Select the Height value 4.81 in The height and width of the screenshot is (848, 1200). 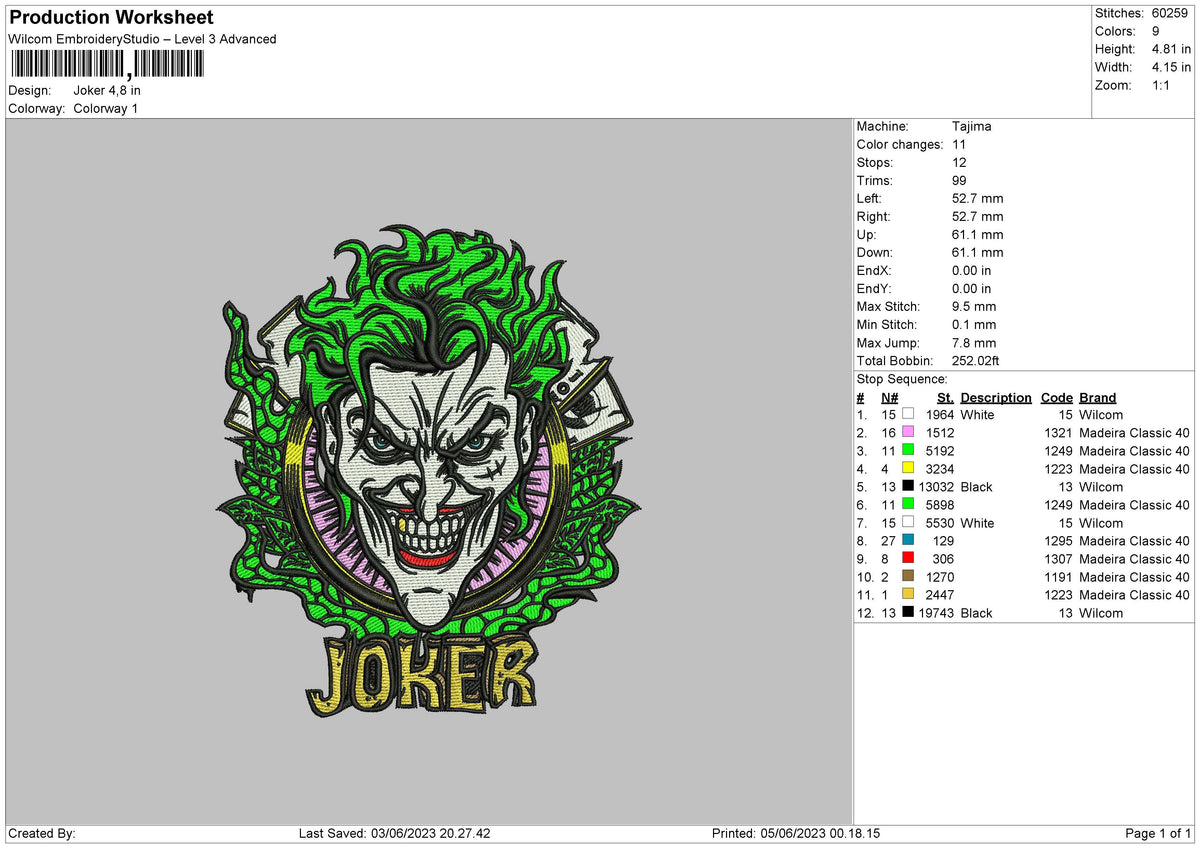[1171, 49]
